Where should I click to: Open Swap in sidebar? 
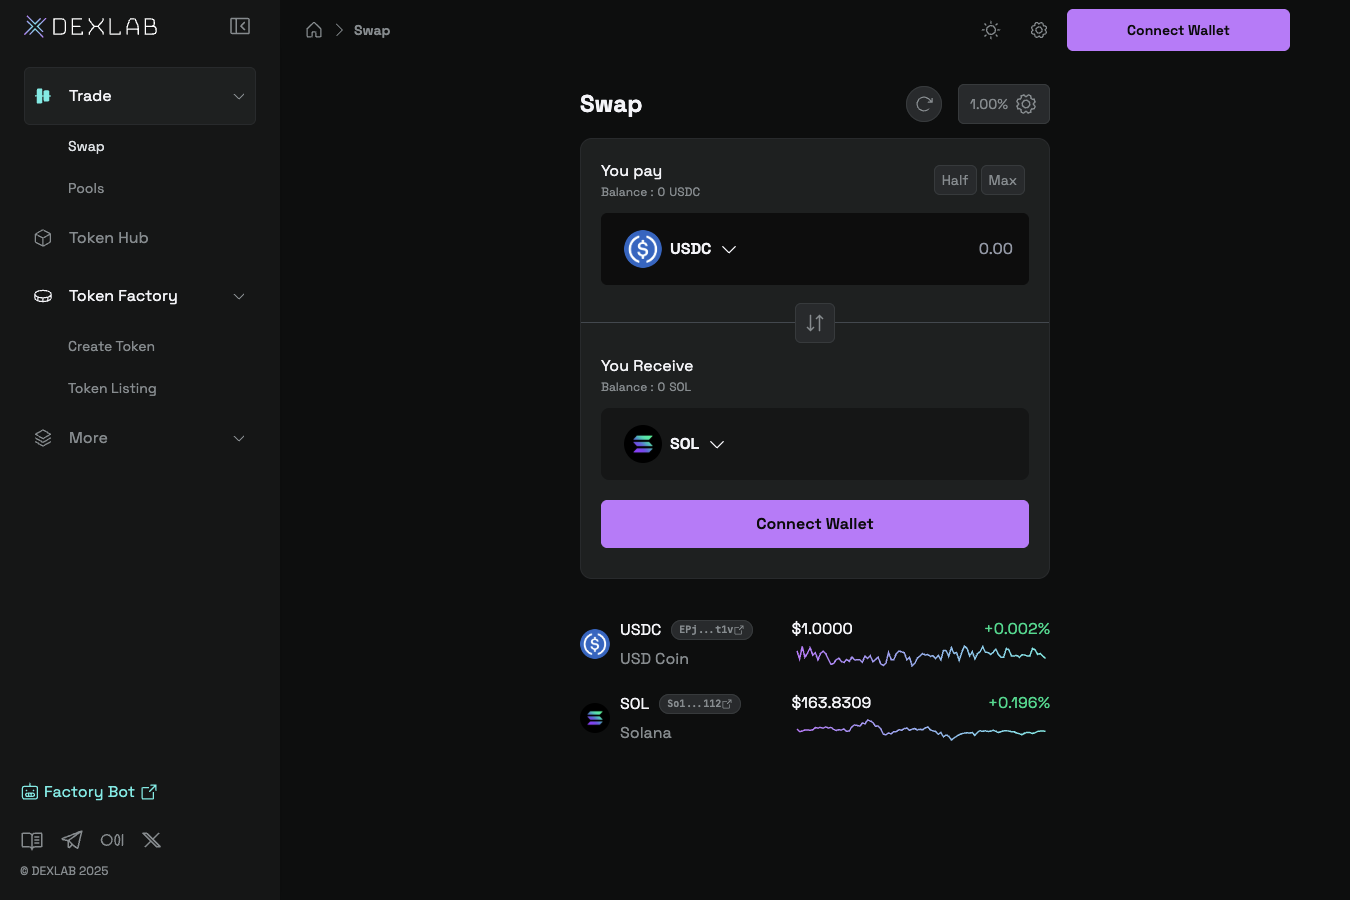[x=86, y=146]
